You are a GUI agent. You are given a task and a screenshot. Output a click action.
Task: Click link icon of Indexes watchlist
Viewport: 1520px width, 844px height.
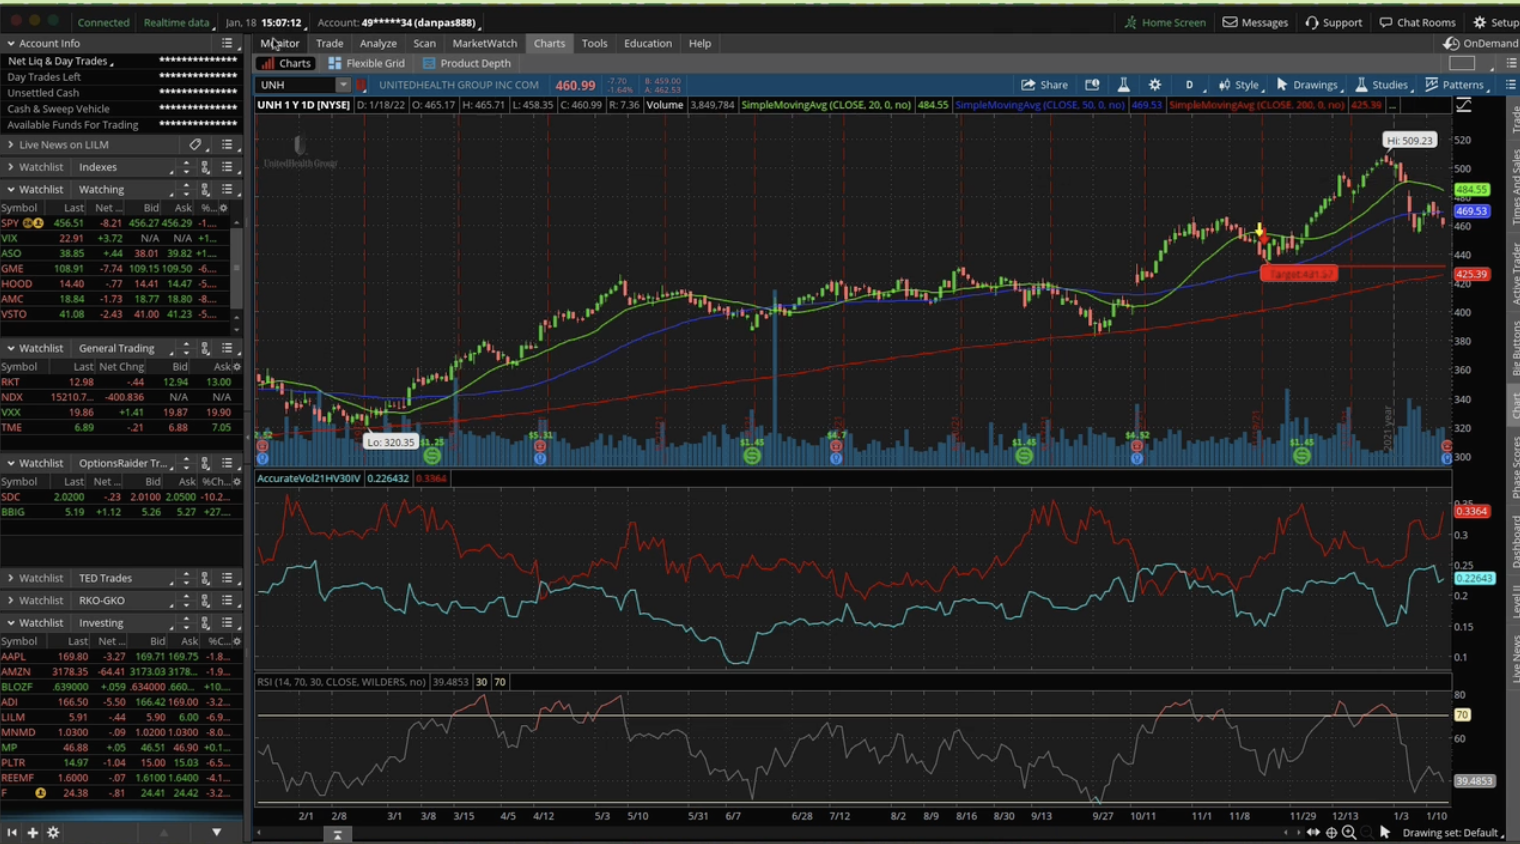point(205,167)
